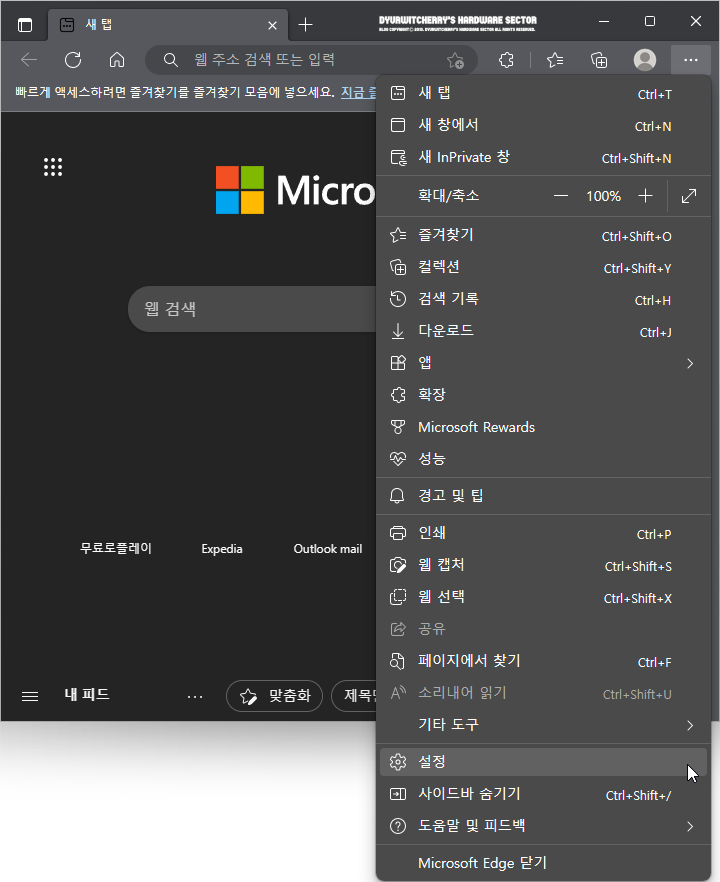Expand the 앱 submenu
Viewport: 720px width, 882px height.
coord(543,363)
